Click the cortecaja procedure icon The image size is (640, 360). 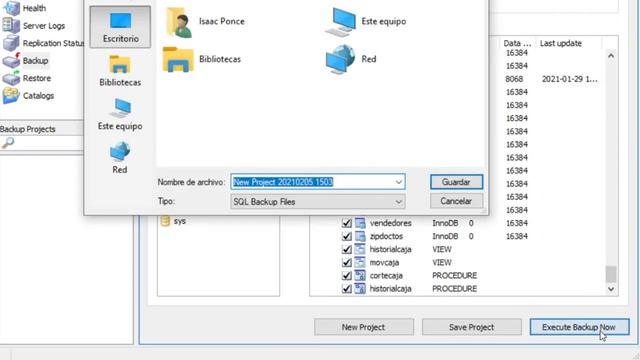pos(360,275)
